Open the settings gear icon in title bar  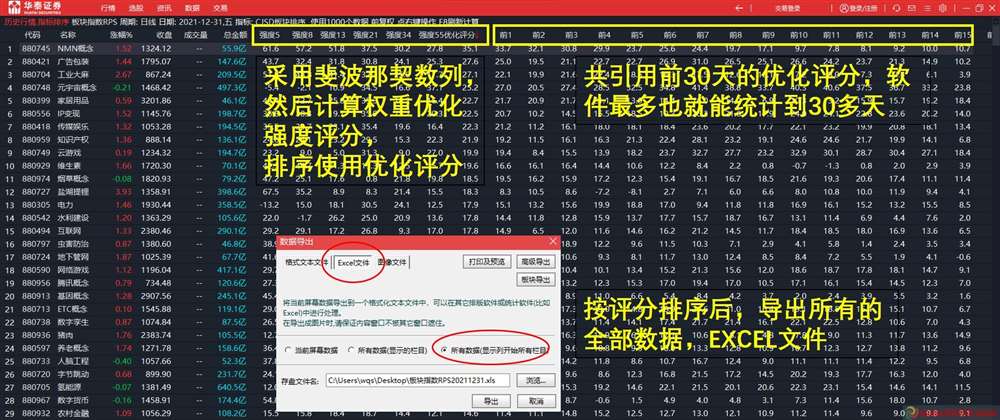click(x=943, y=8)
